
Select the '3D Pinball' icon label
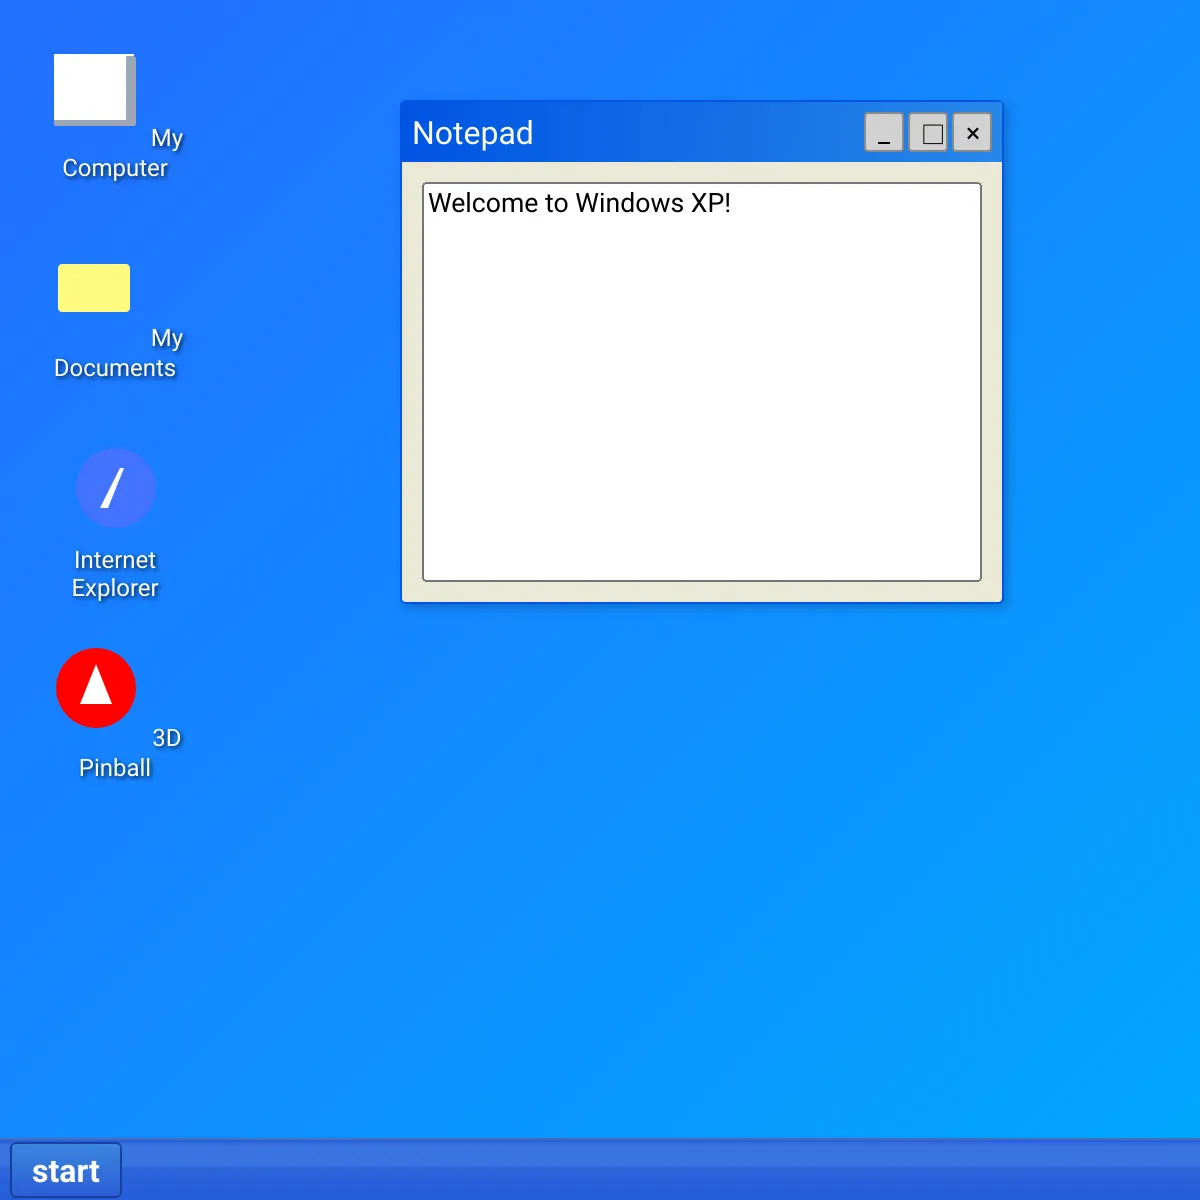[130, 753]
